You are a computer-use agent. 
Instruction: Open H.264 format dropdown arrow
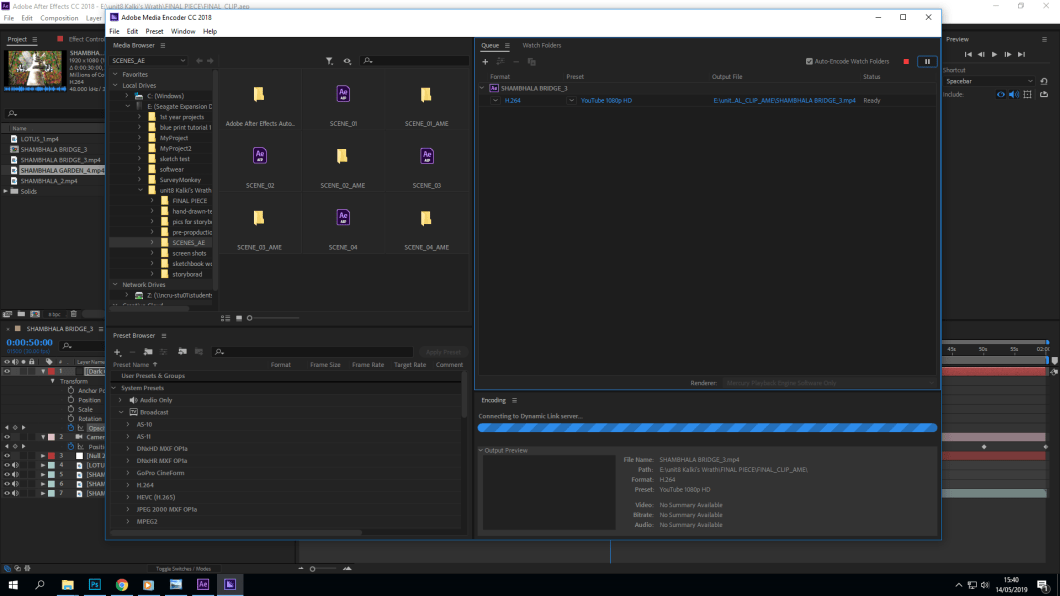pyautogui.click(x=496, y=101)
